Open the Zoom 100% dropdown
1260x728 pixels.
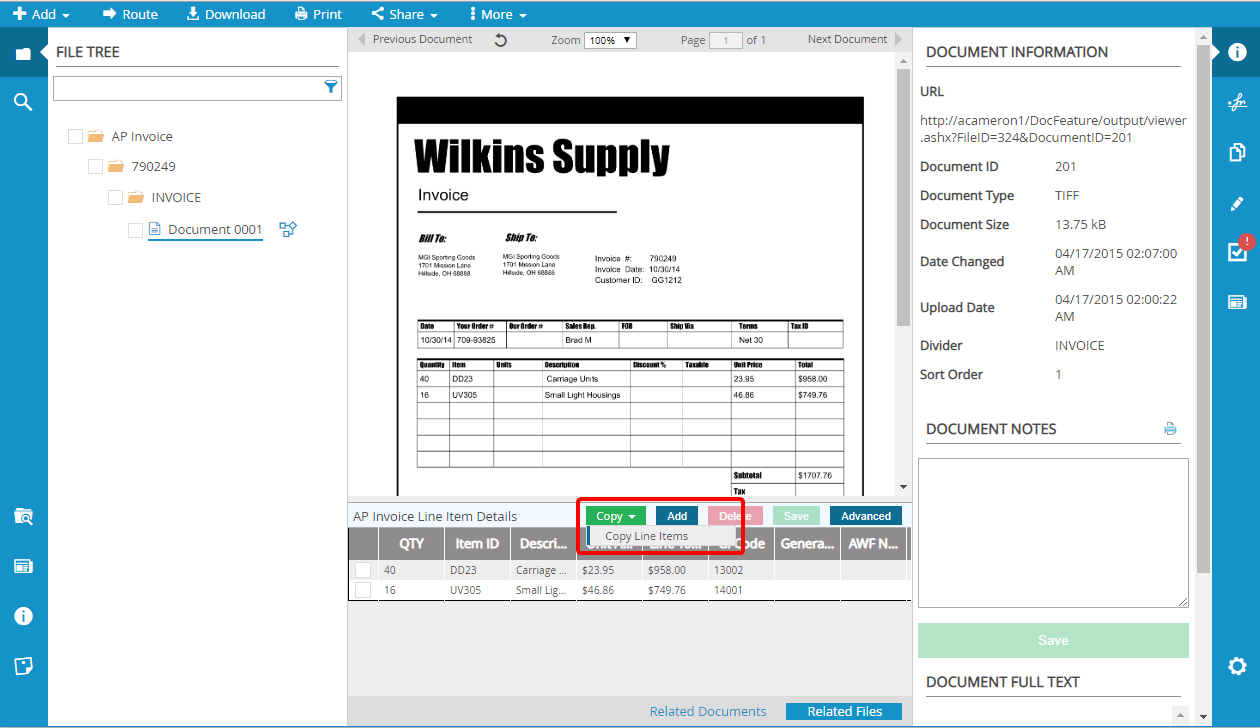[x=611, y=41]
